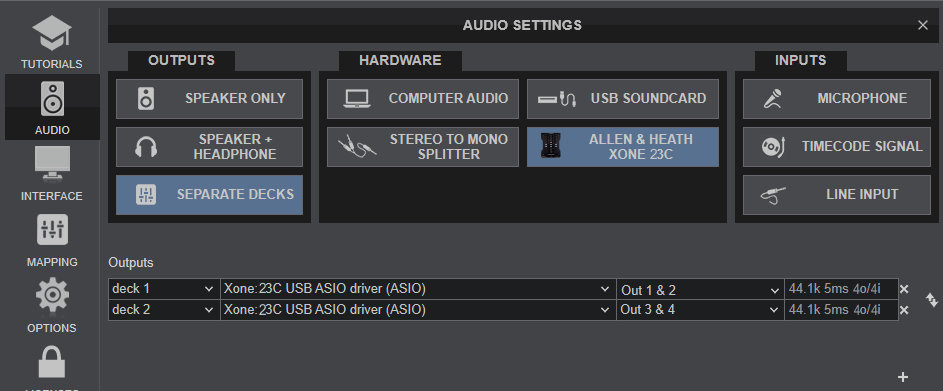943x391 pixels.
Task: Open the Interface monitor icon
Action: [x=52, y=164]
